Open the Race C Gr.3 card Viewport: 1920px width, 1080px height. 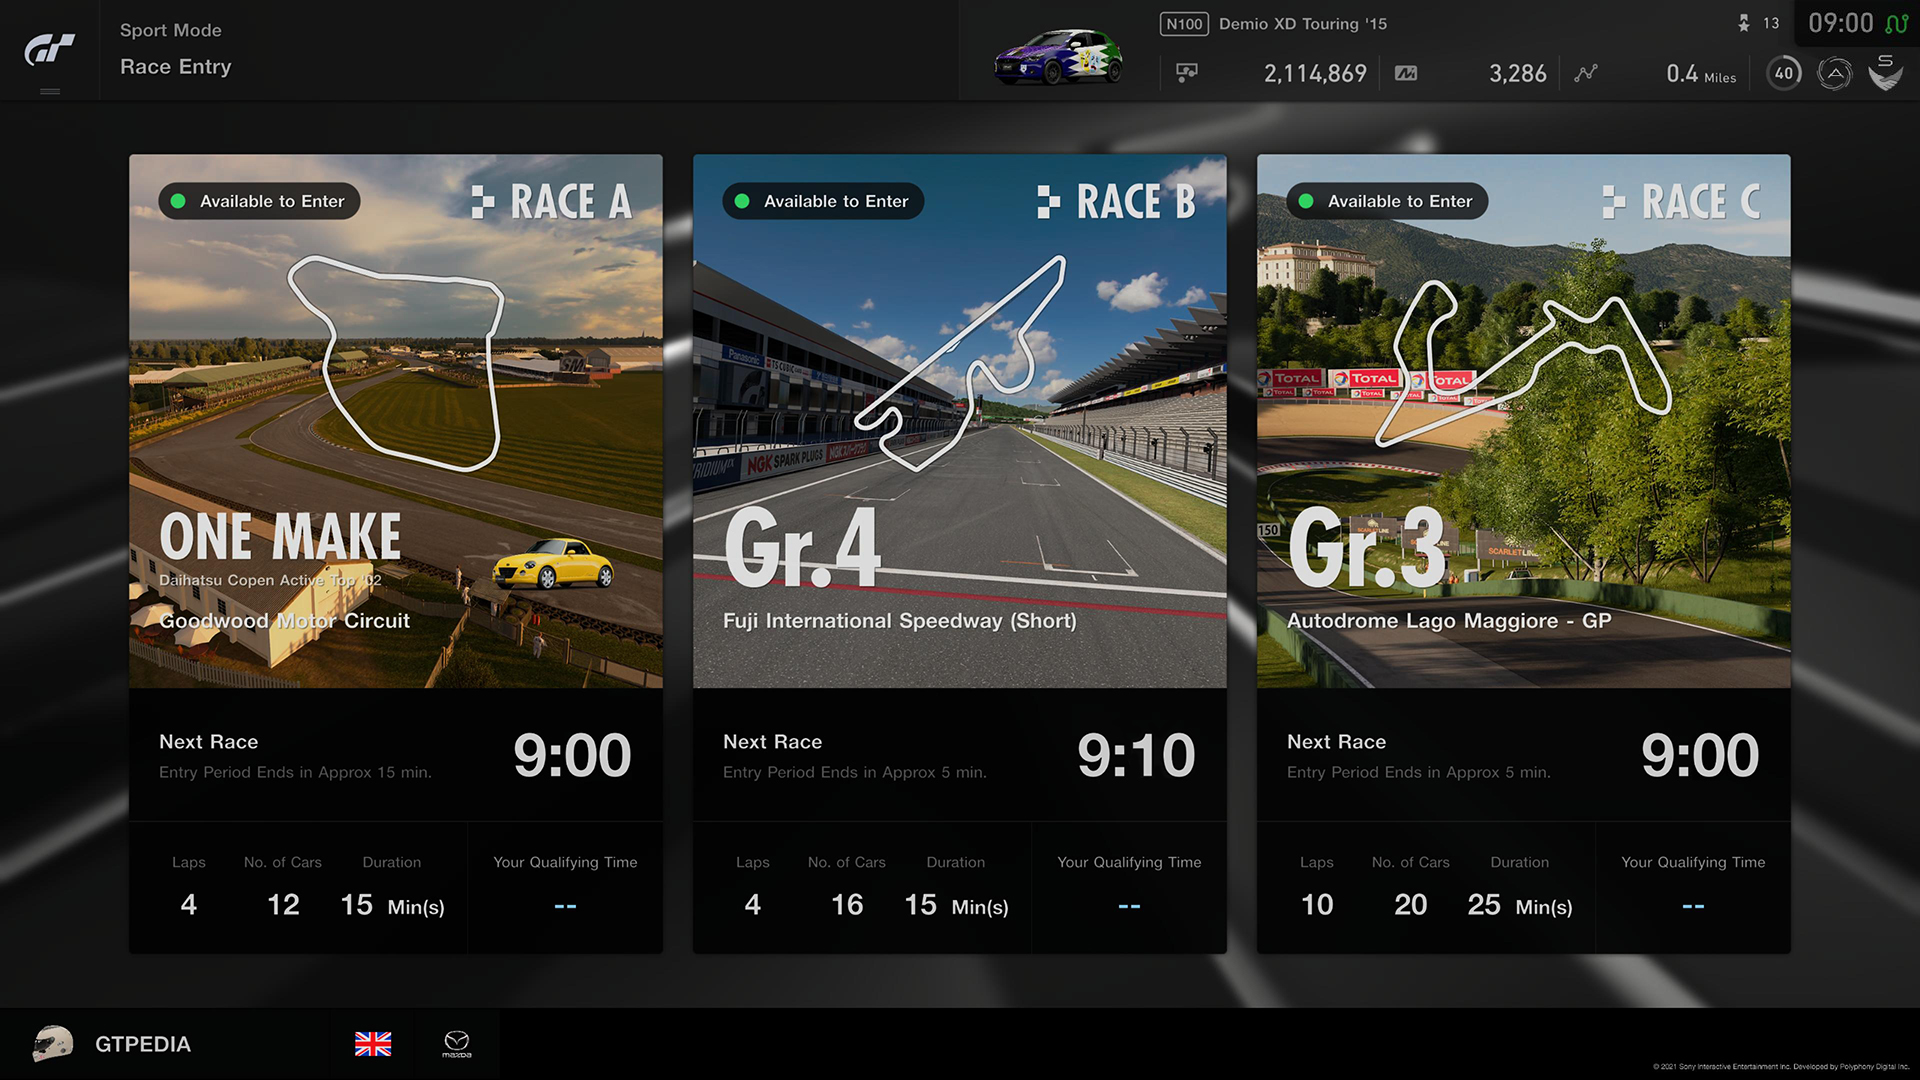click(x=1524, y=553)
